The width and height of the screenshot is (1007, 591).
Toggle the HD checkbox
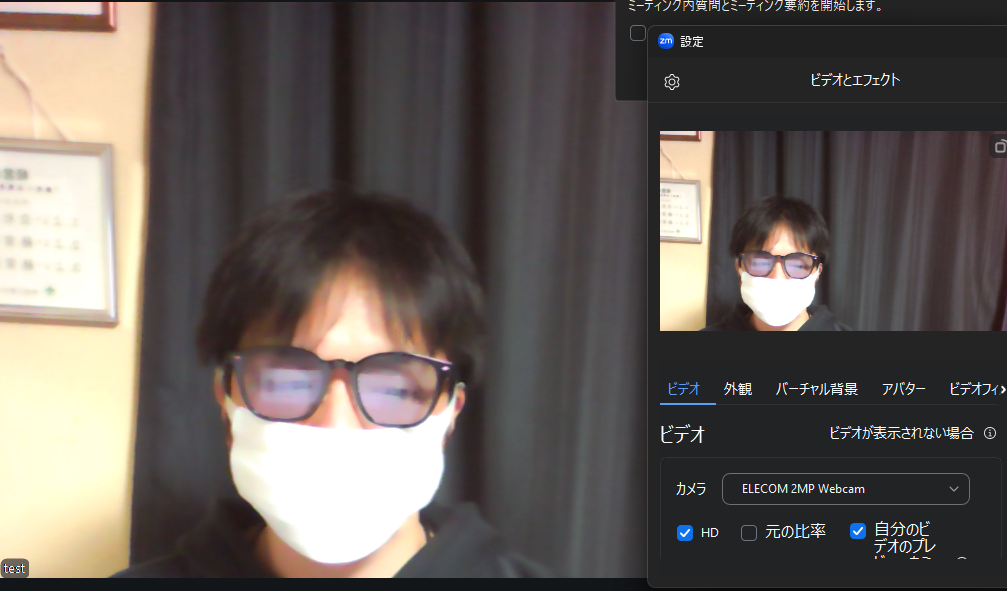pyautogui.click(x=685, y=533)
